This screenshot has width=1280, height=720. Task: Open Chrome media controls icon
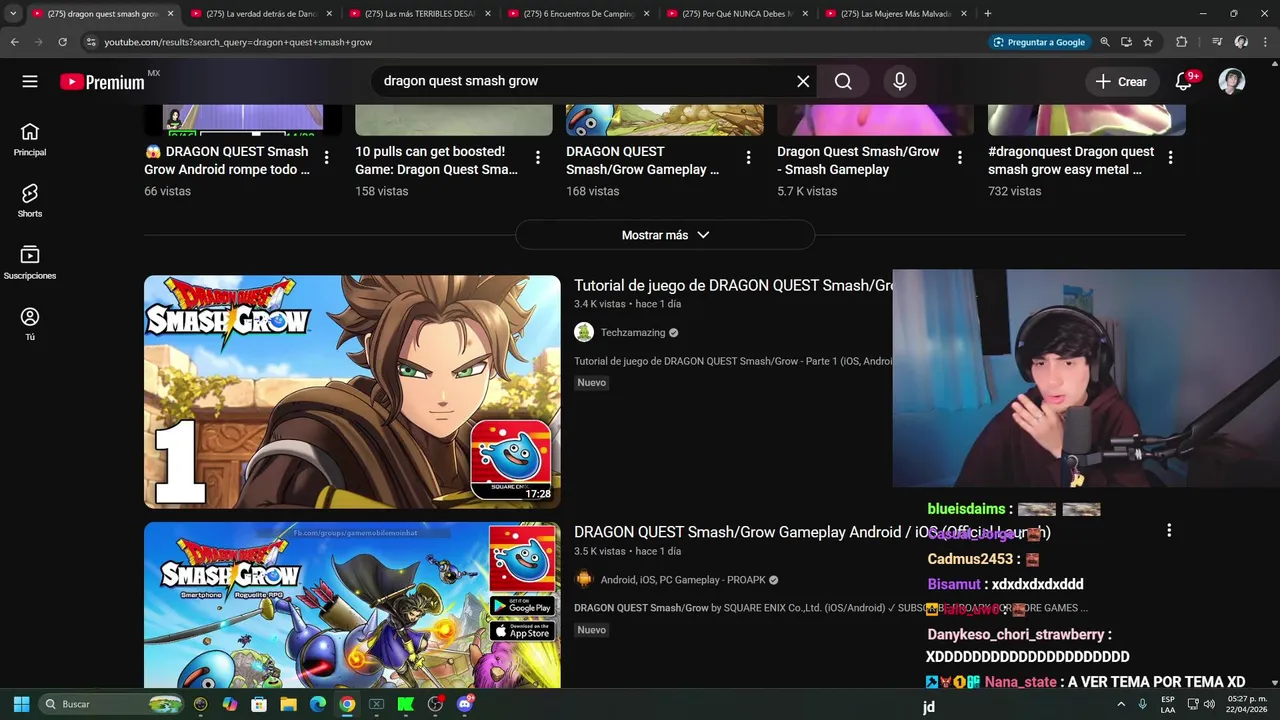click(x=1217, y=42)
